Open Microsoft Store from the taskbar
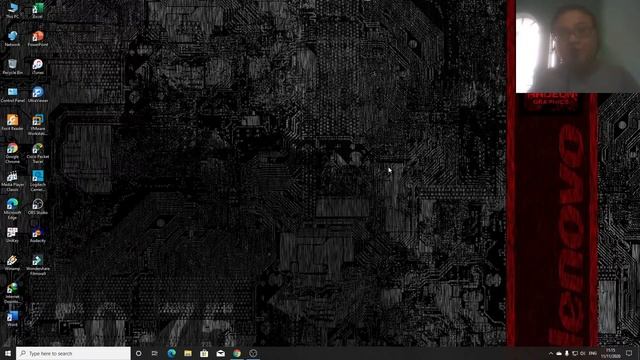640x360 pixels. 204,353
